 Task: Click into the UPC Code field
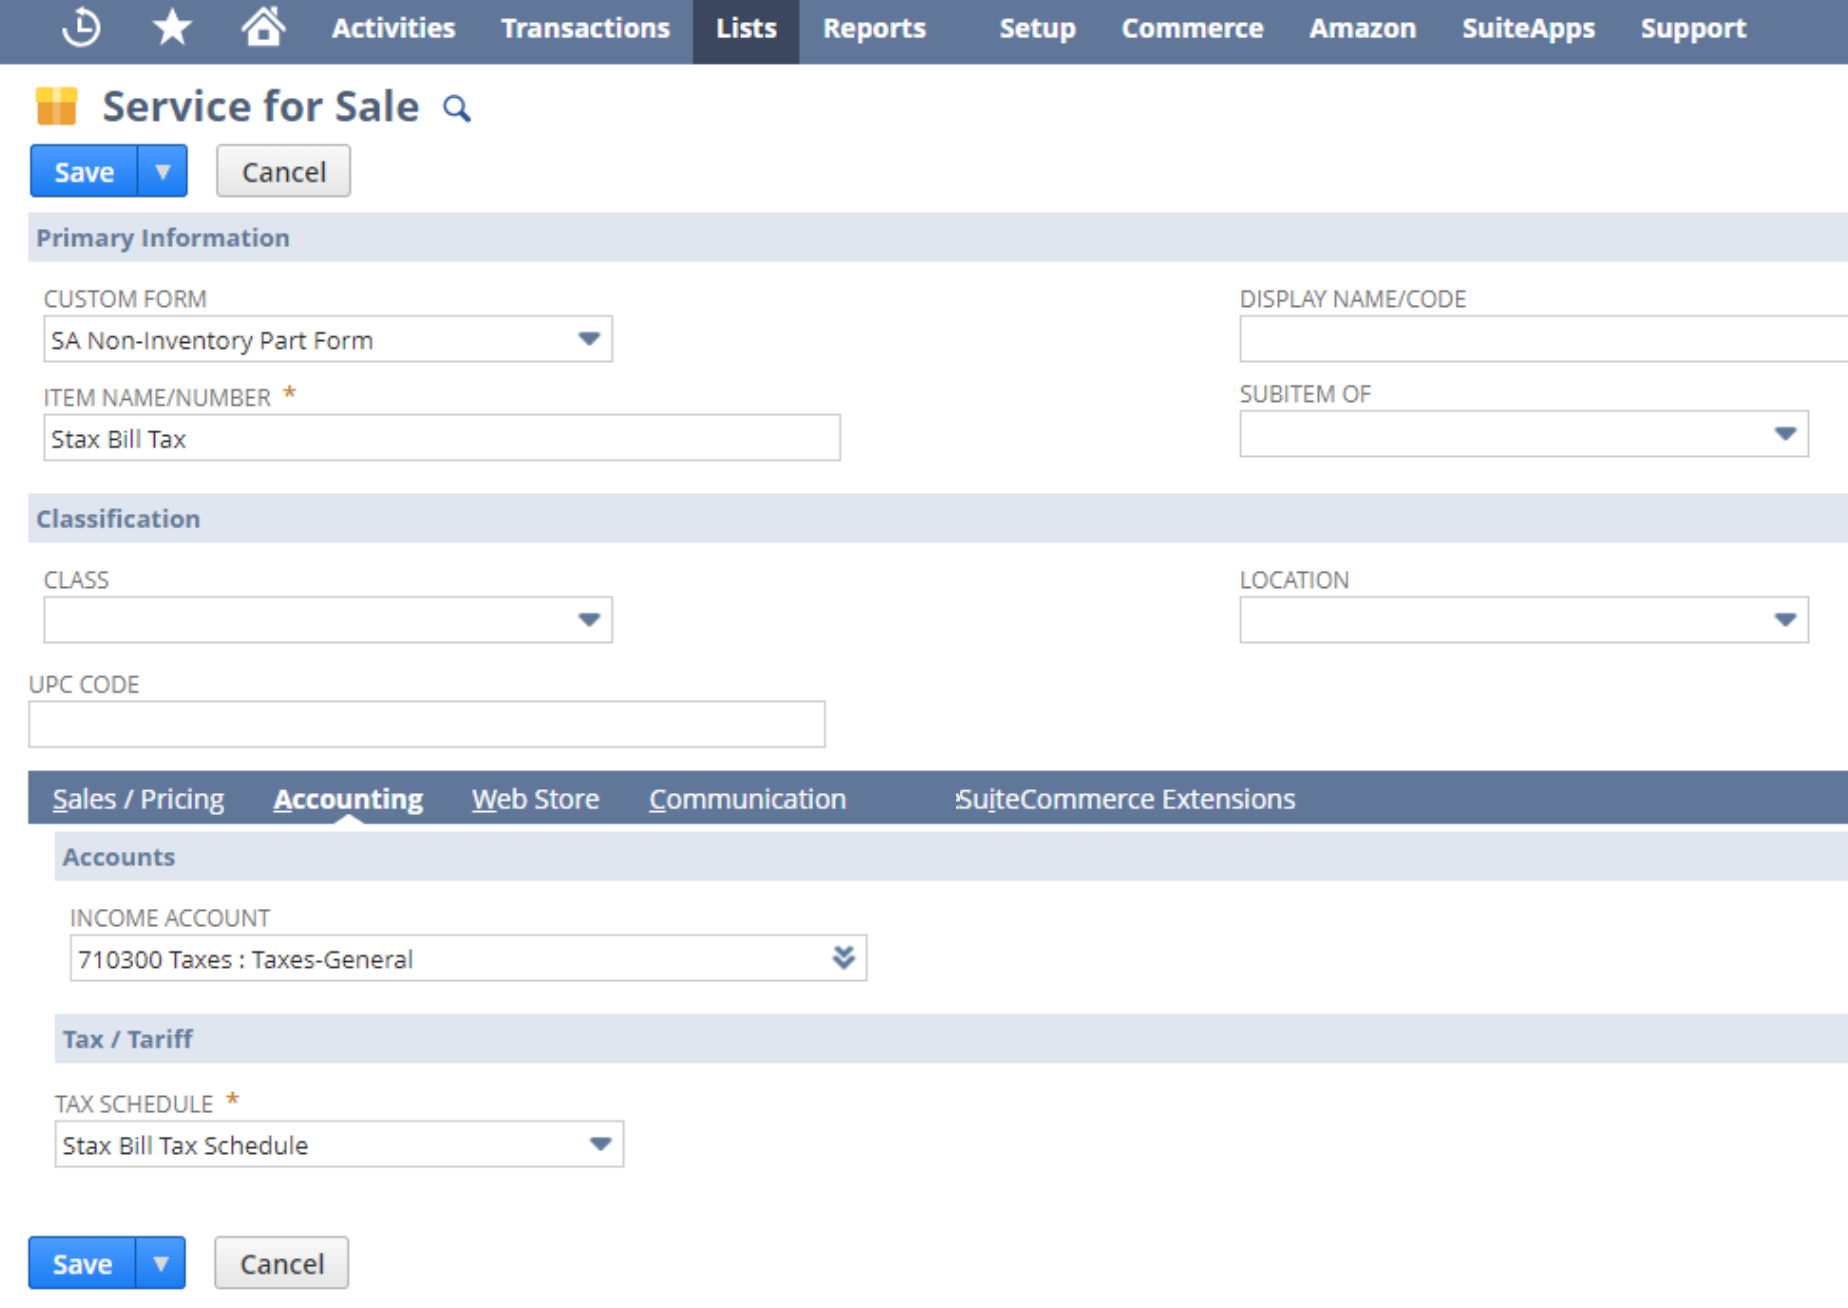427,724
